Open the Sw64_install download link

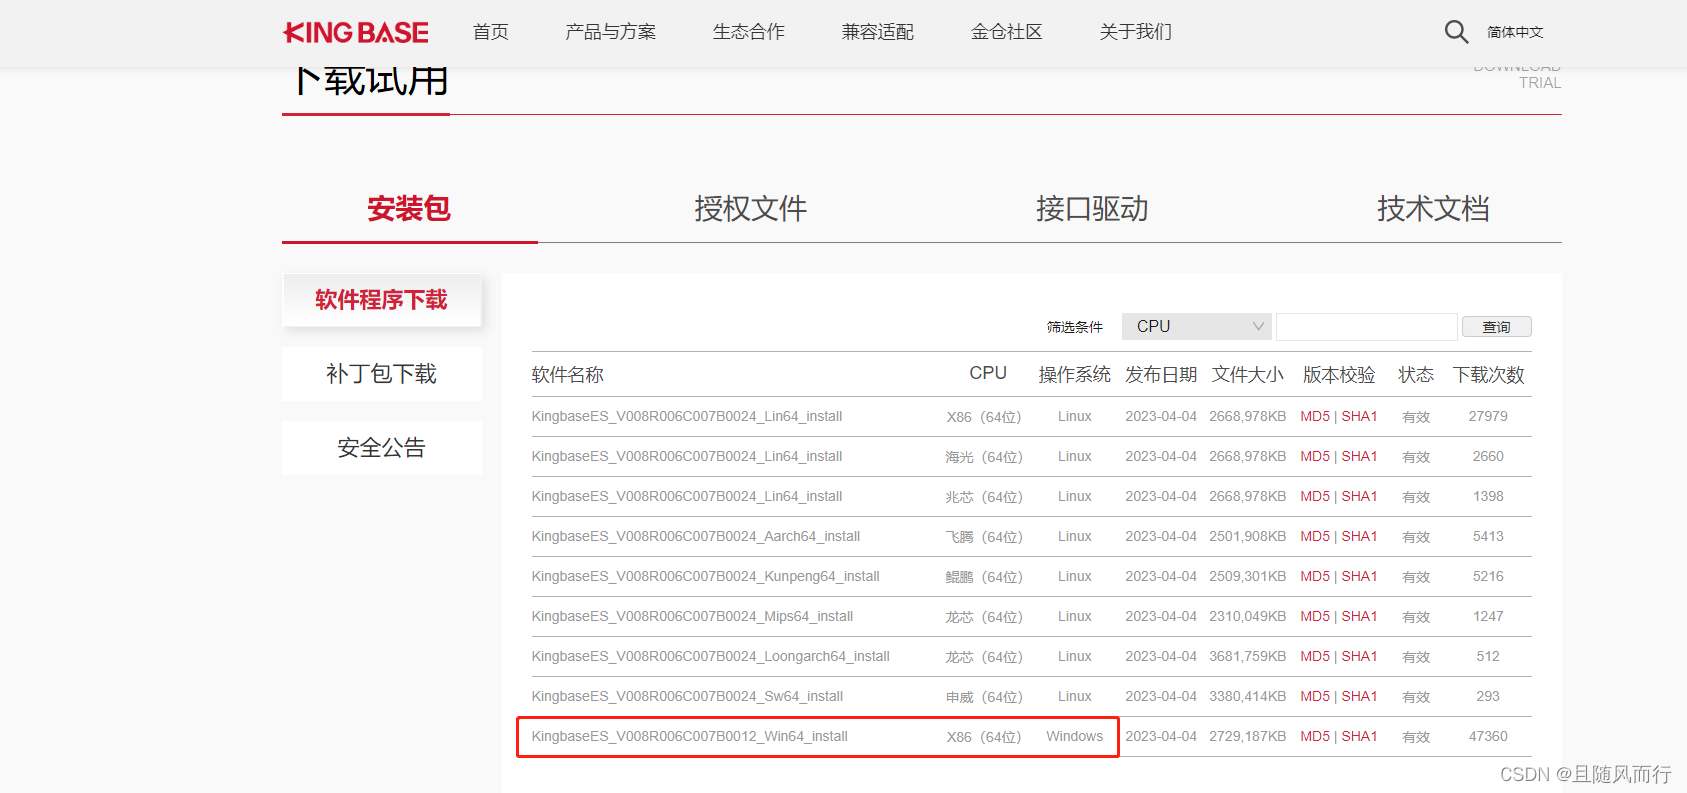coord(687,696)
